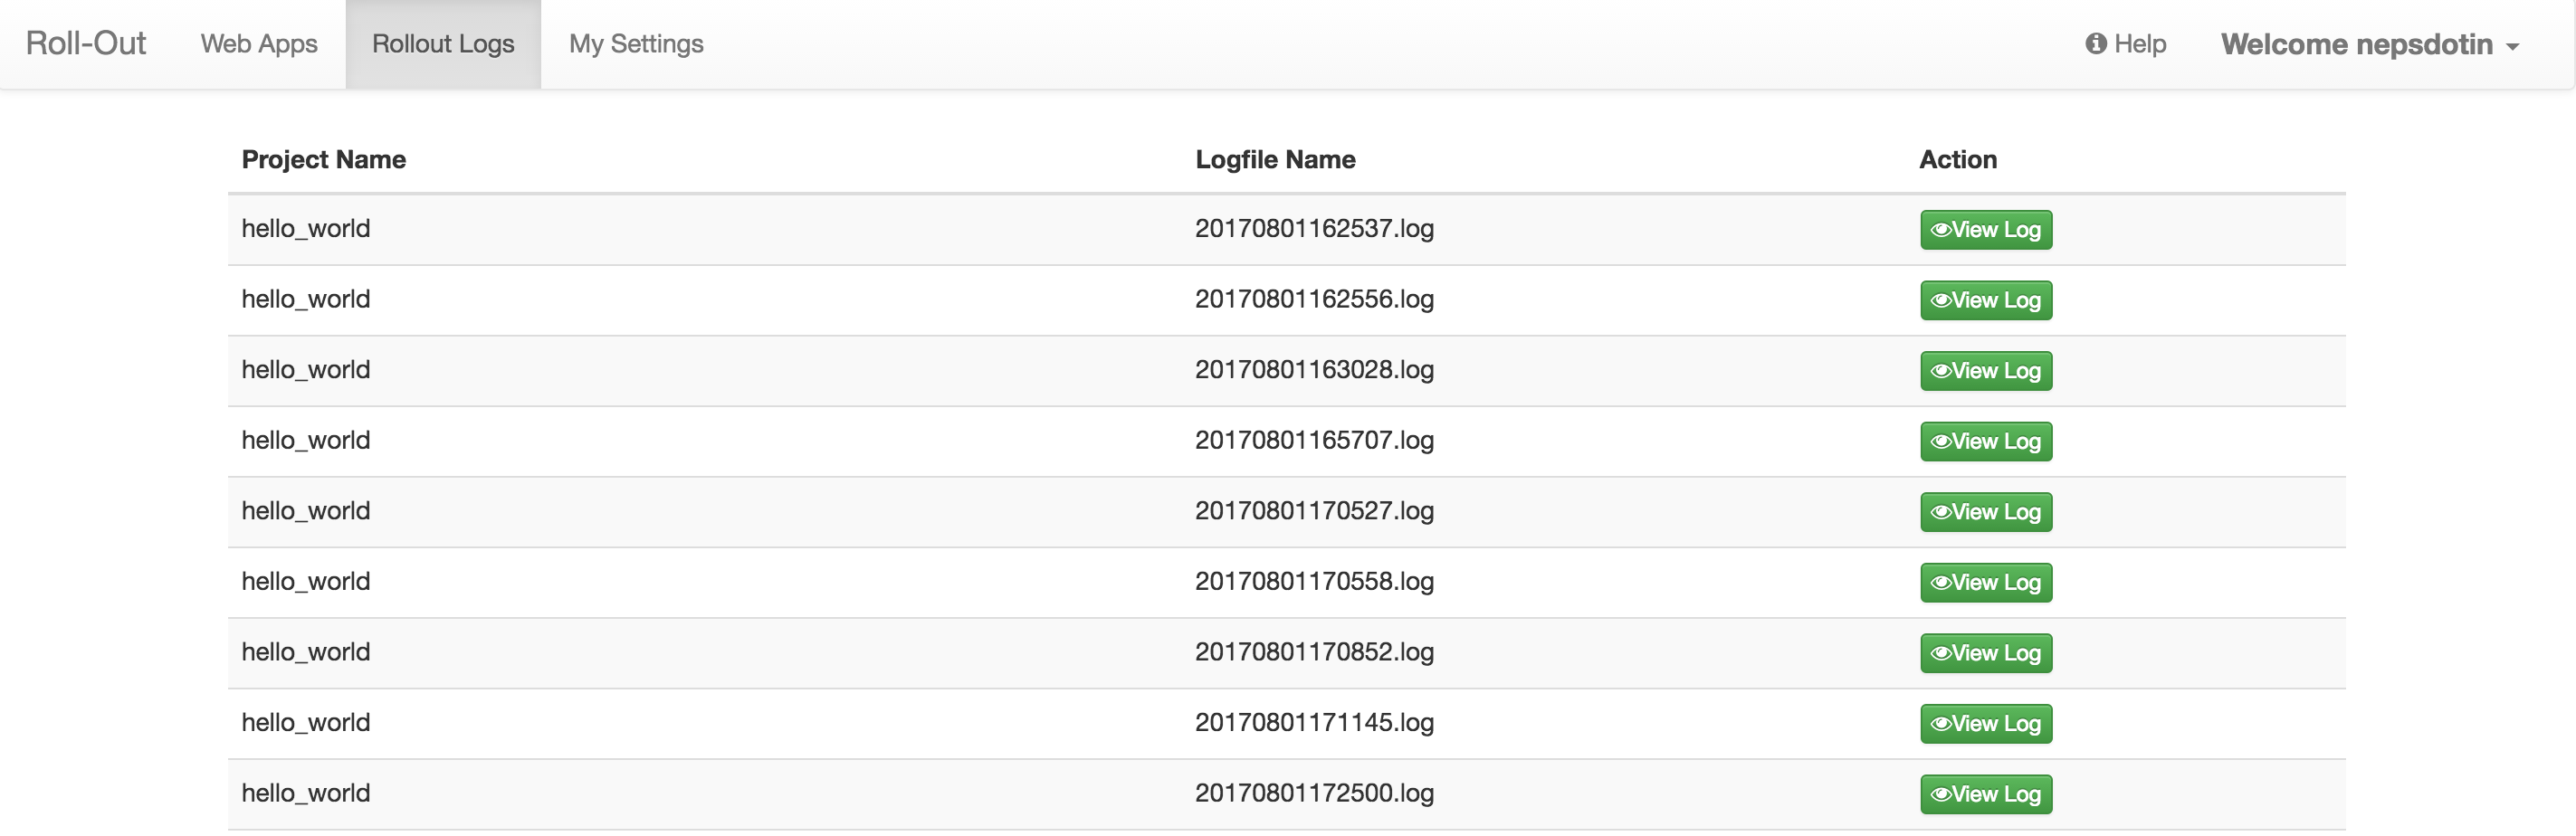Image resolution: width=2576 pixels, height=836 pixels.
Task: View Log for 20170801172500.log
Action: click(1986, 795)
